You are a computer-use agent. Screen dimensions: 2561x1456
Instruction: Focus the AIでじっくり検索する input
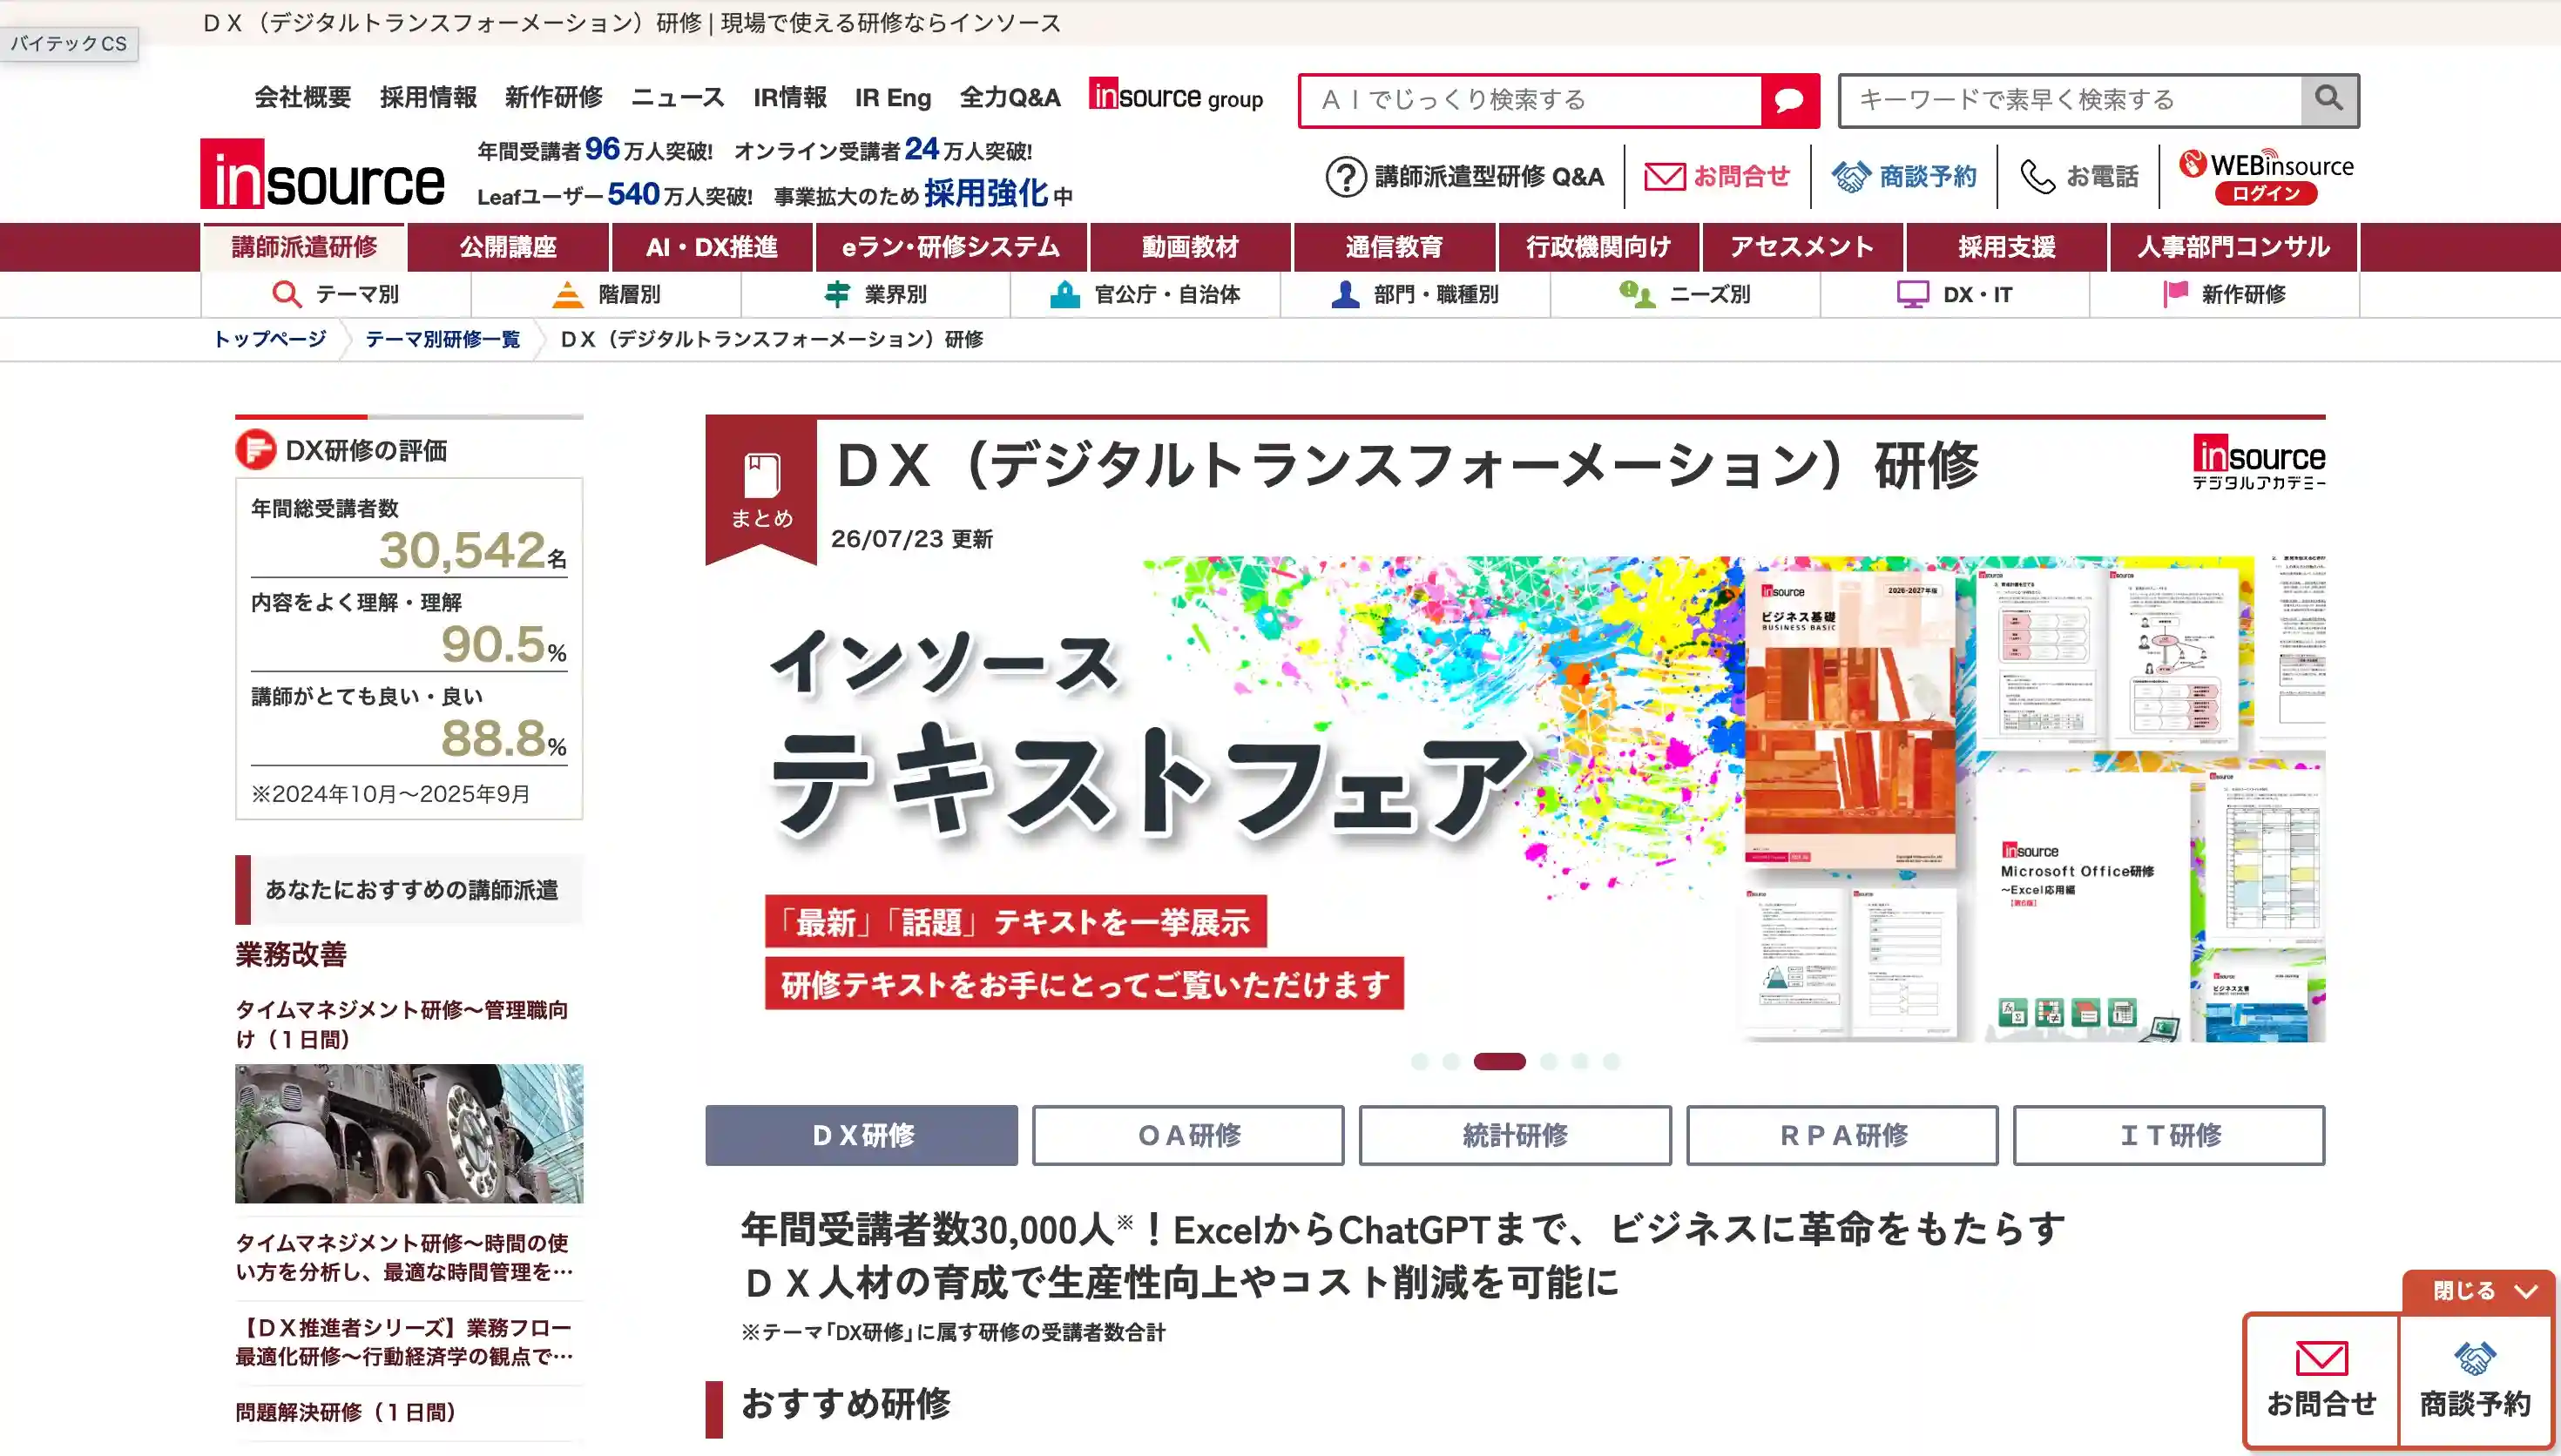point(1531,100)
